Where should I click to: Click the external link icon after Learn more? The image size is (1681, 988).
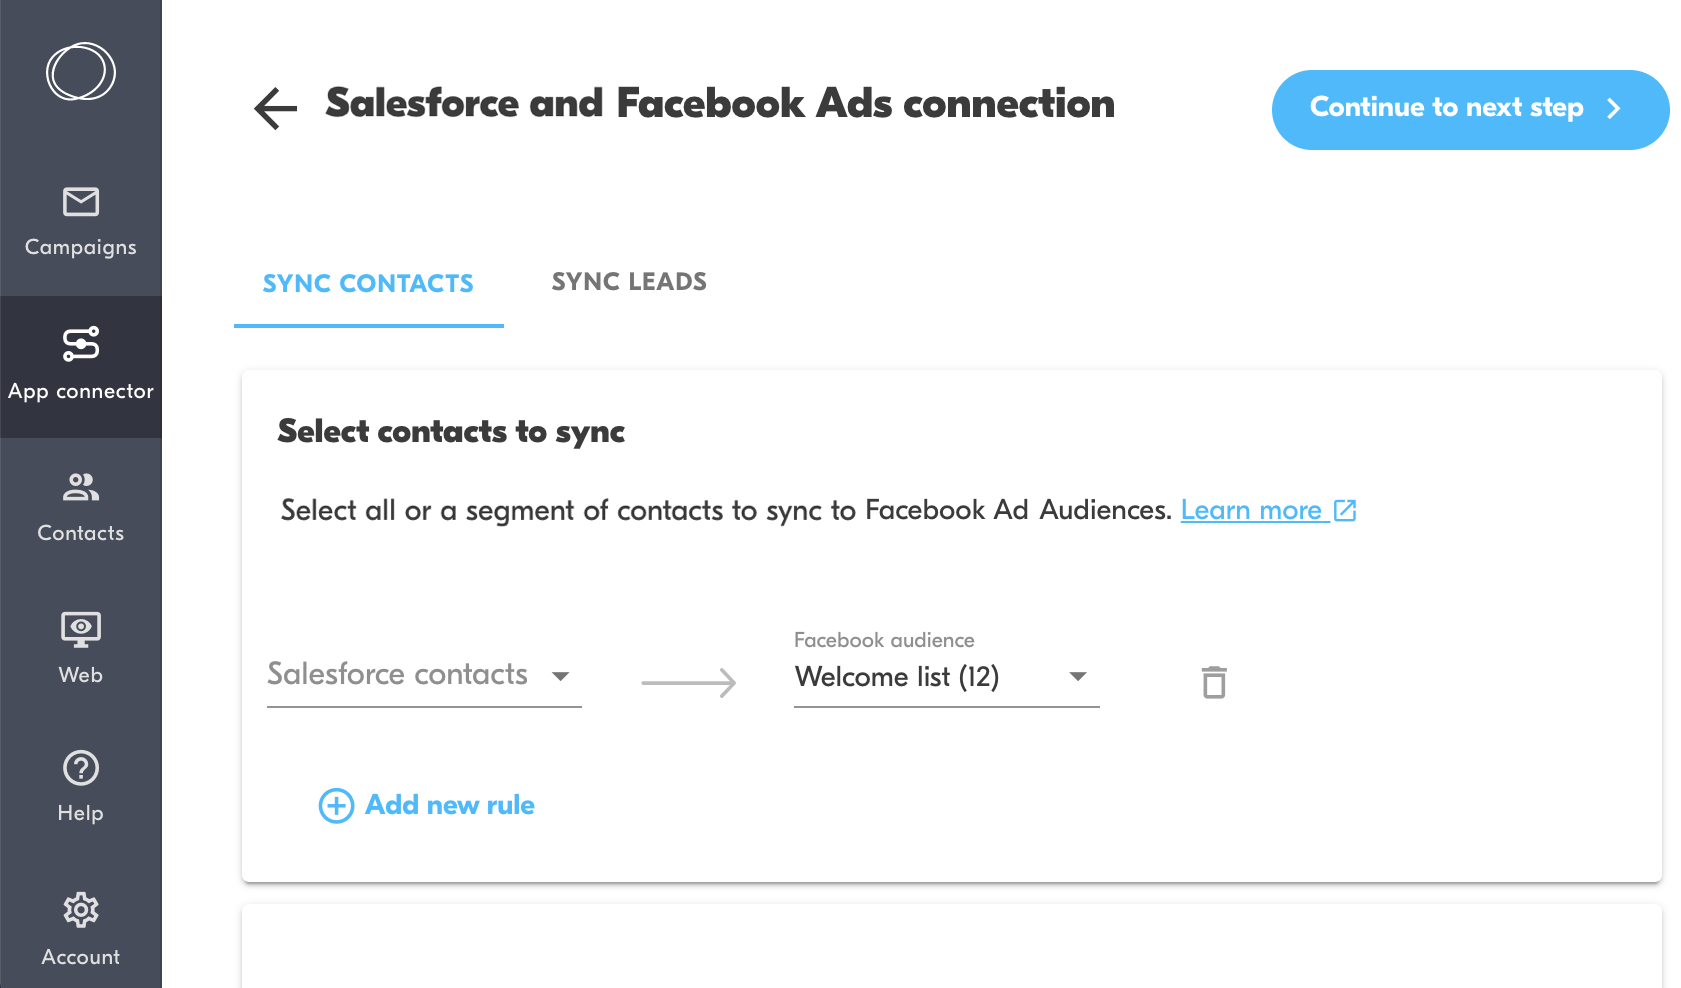[1345, 510]
